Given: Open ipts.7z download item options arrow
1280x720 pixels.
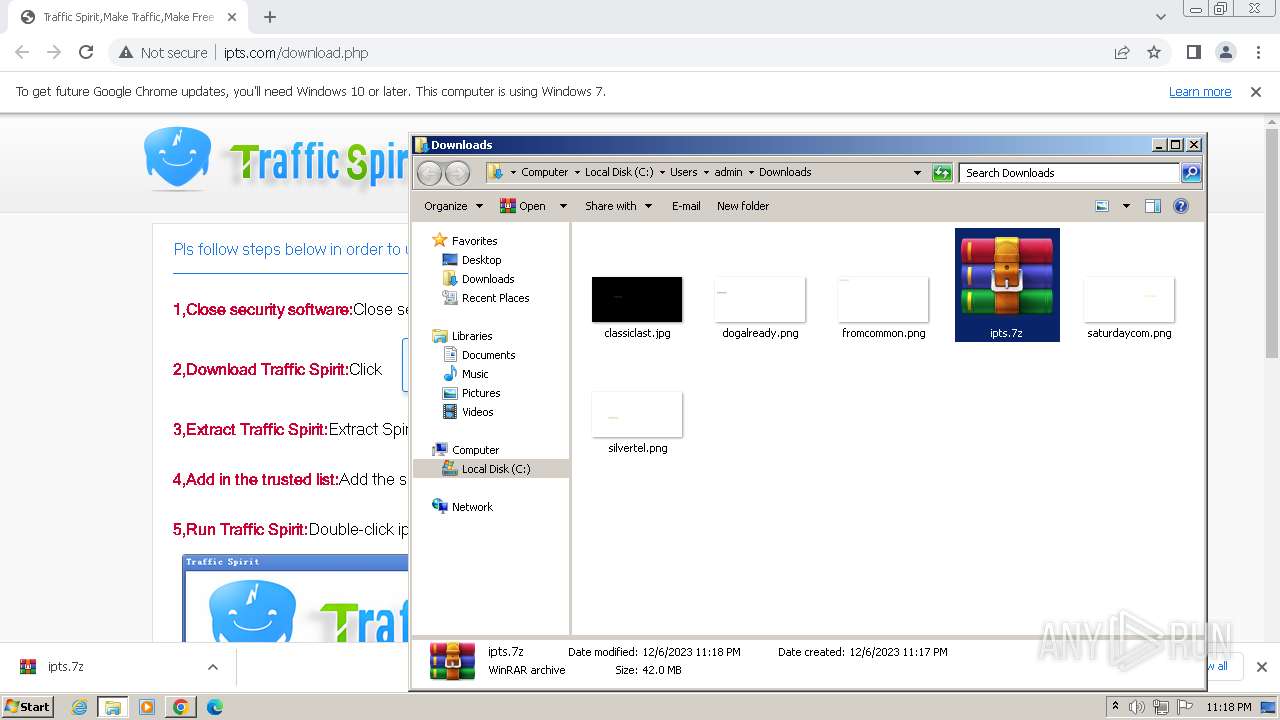Looking at the screenshot, I should tap(212, 667).
